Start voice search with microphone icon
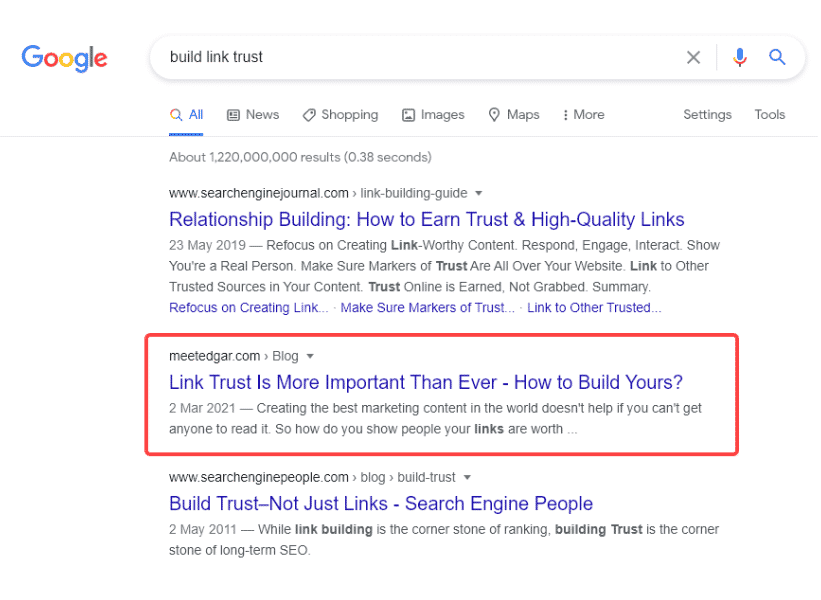This screenshot has width=821, height=600. point(740,58)
